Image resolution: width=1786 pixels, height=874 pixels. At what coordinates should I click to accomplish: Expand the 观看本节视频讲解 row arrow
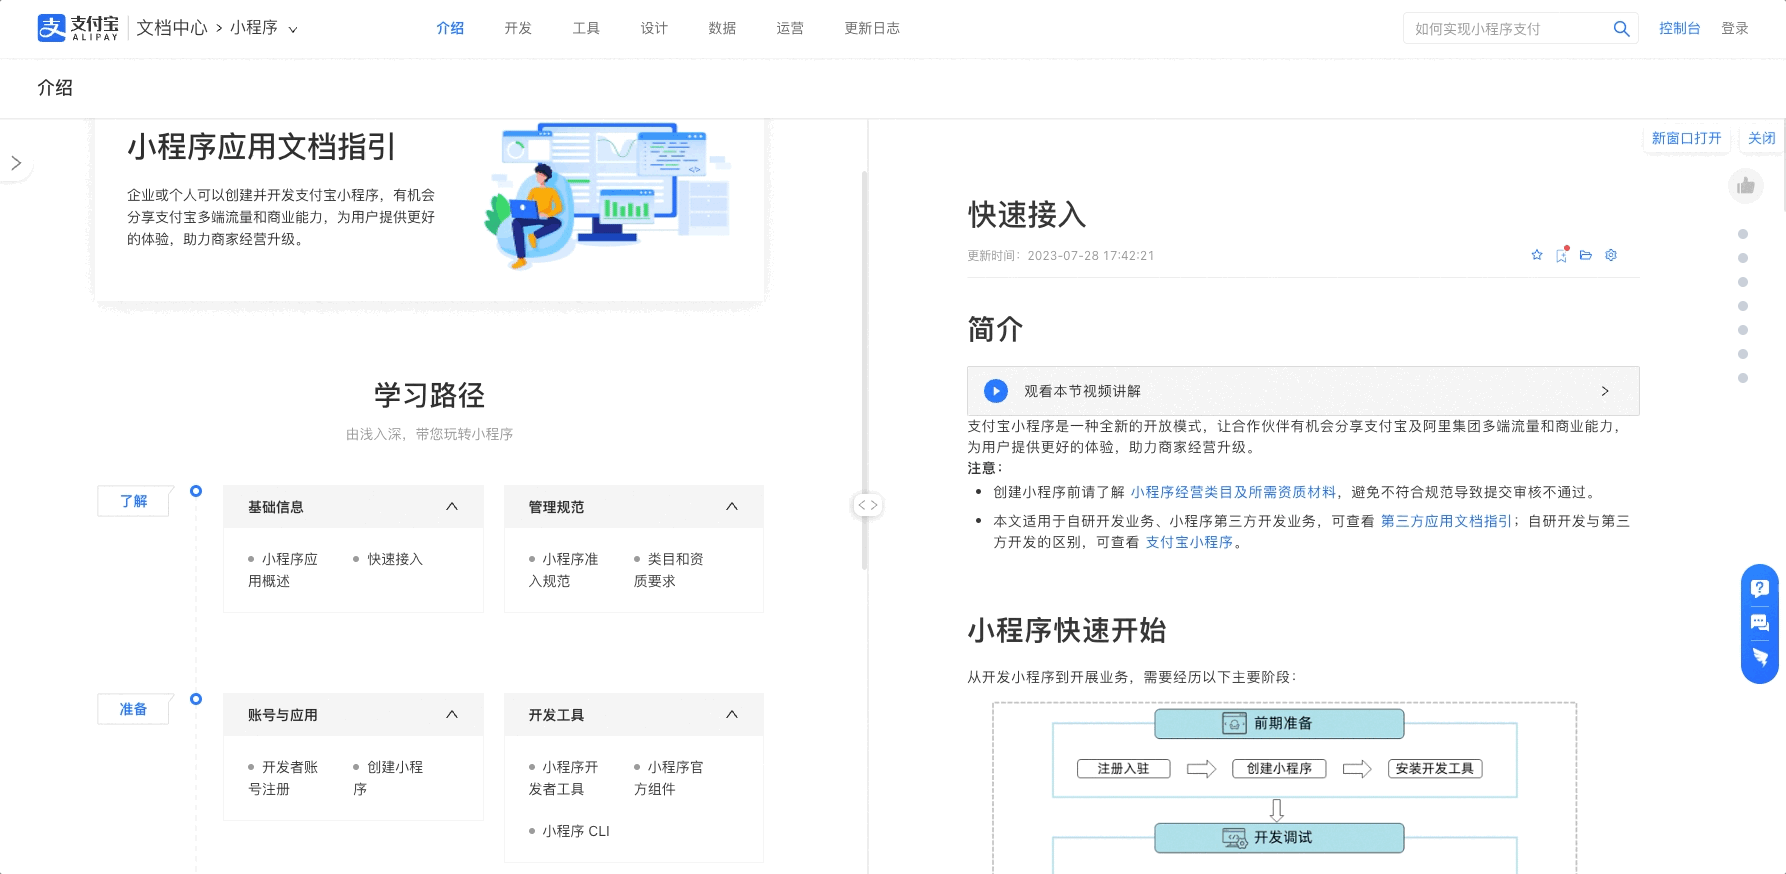point(1605,391)
